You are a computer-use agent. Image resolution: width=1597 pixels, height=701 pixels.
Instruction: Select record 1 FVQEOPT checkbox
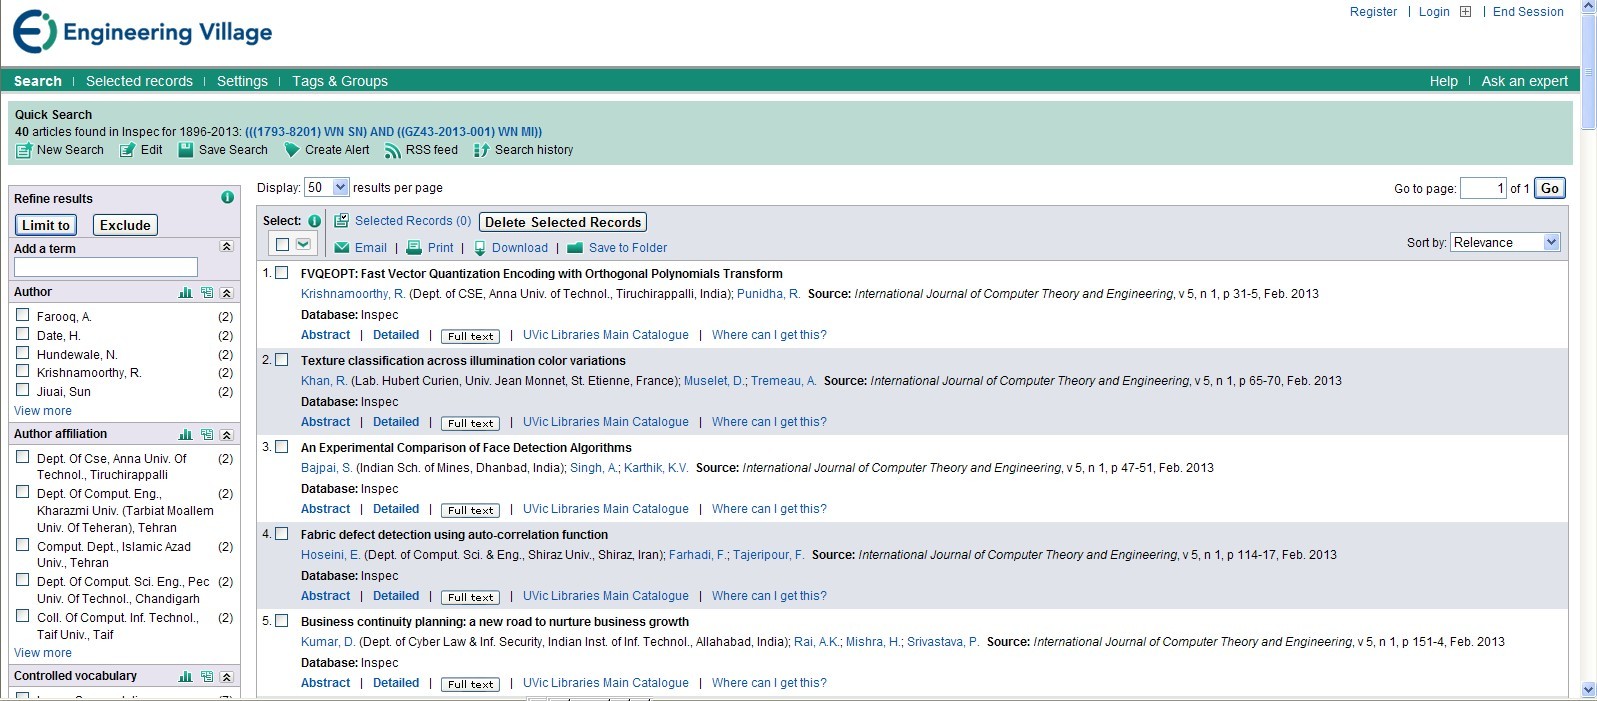[x=282, y=272]
